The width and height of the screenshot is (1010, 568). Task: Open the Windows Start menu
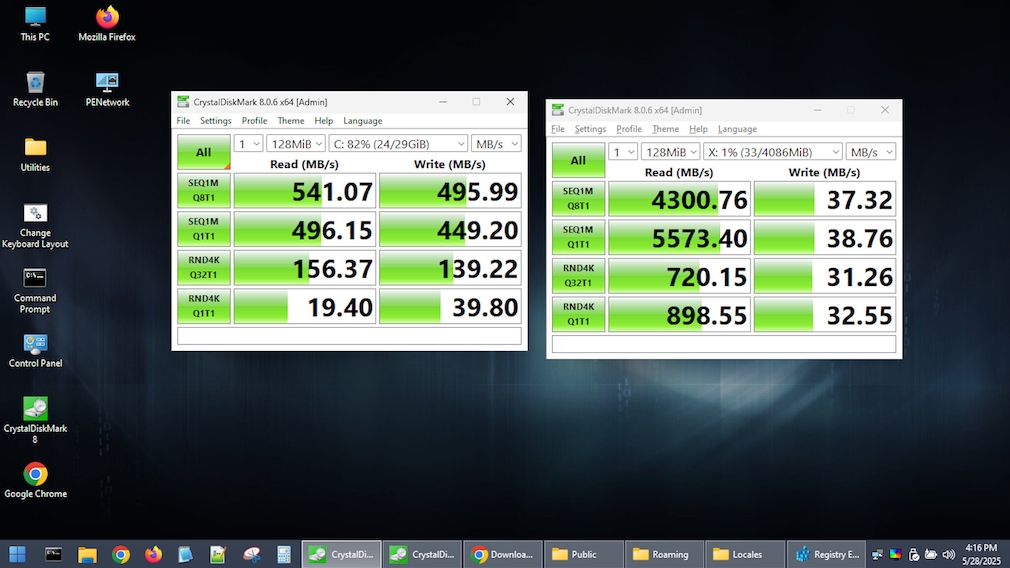pyautogui.click(x=17, y=554)
